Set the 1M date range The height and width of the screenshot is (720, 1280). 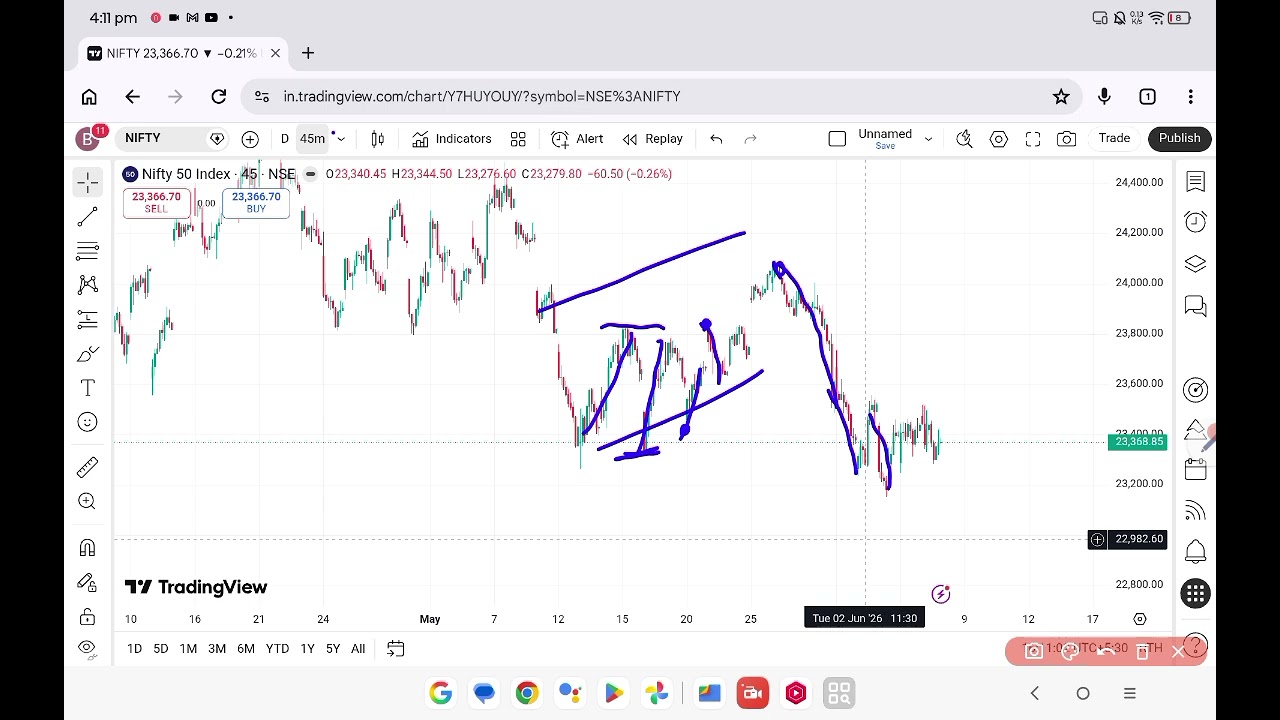(188, 649)
